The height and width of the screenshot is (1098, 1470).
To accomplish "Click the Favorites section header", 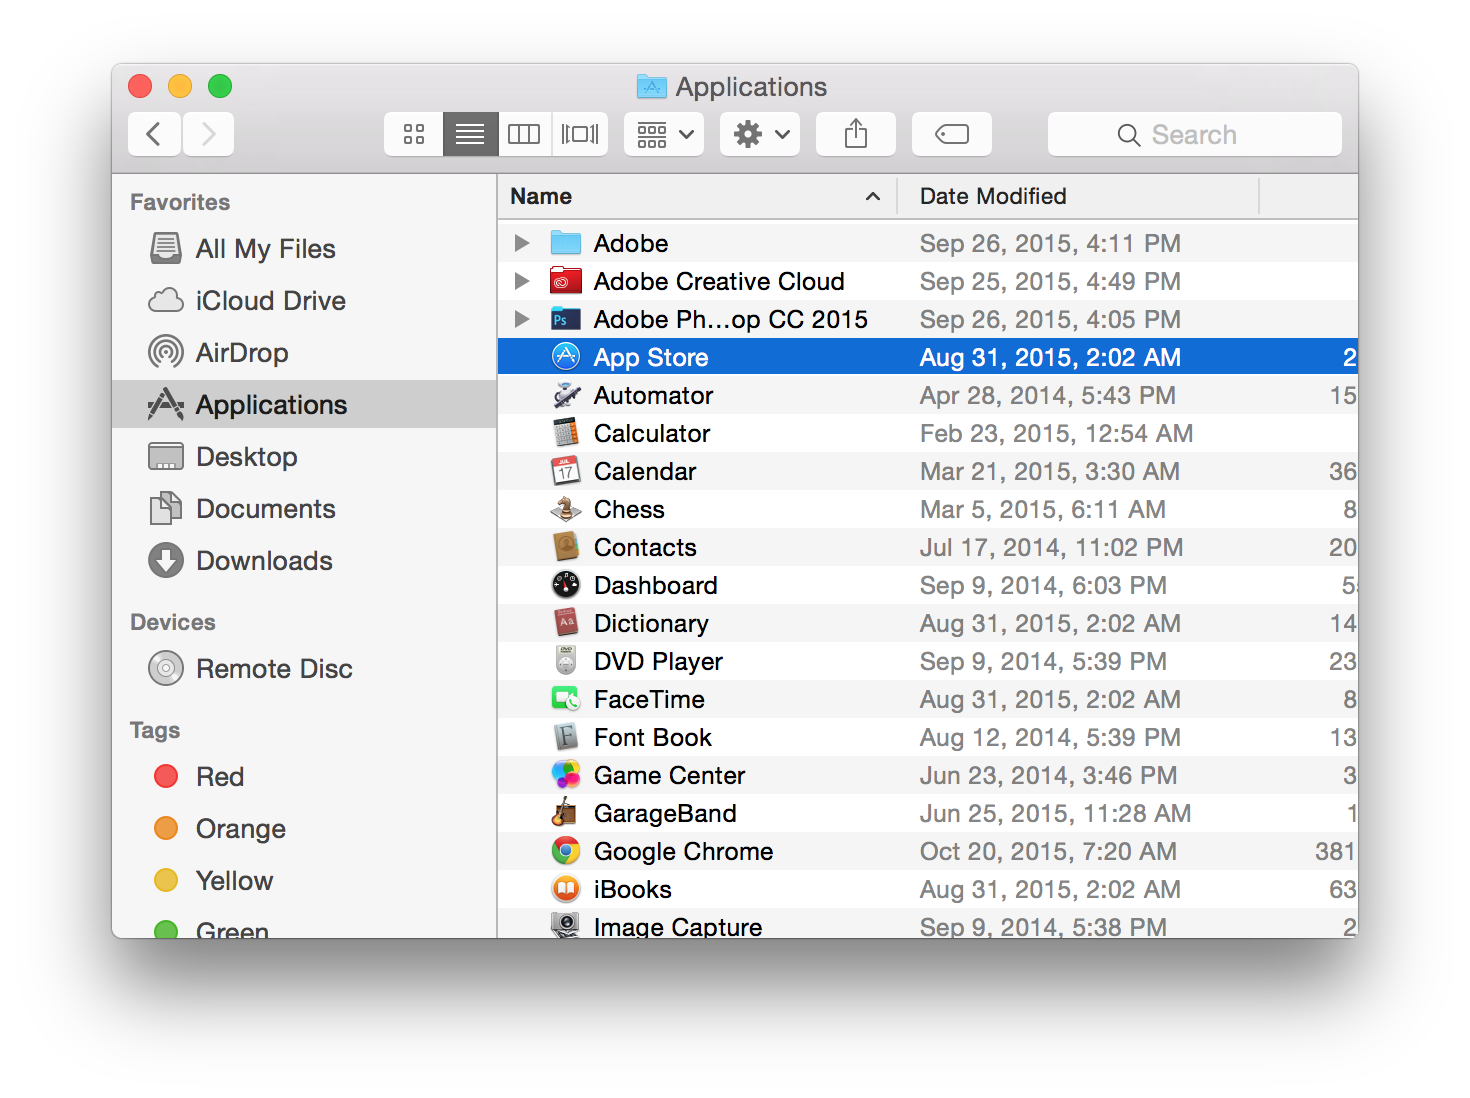I will pyautogui.click(x=180, y=202).
